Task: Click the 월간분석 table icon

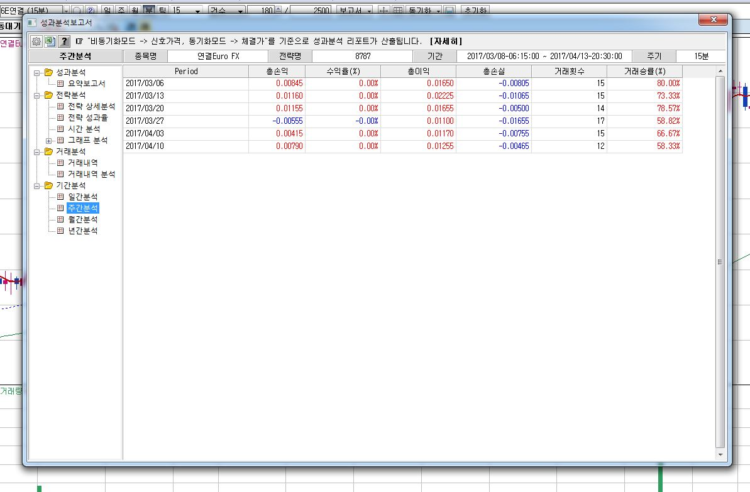Action: tap(60, 219)
